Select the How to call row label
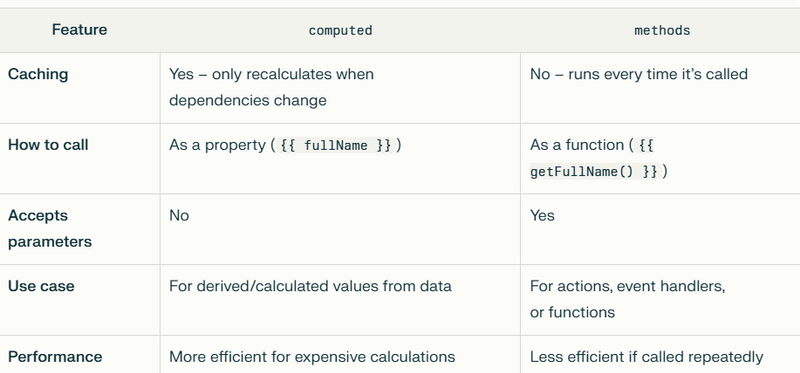 point(48,145)
